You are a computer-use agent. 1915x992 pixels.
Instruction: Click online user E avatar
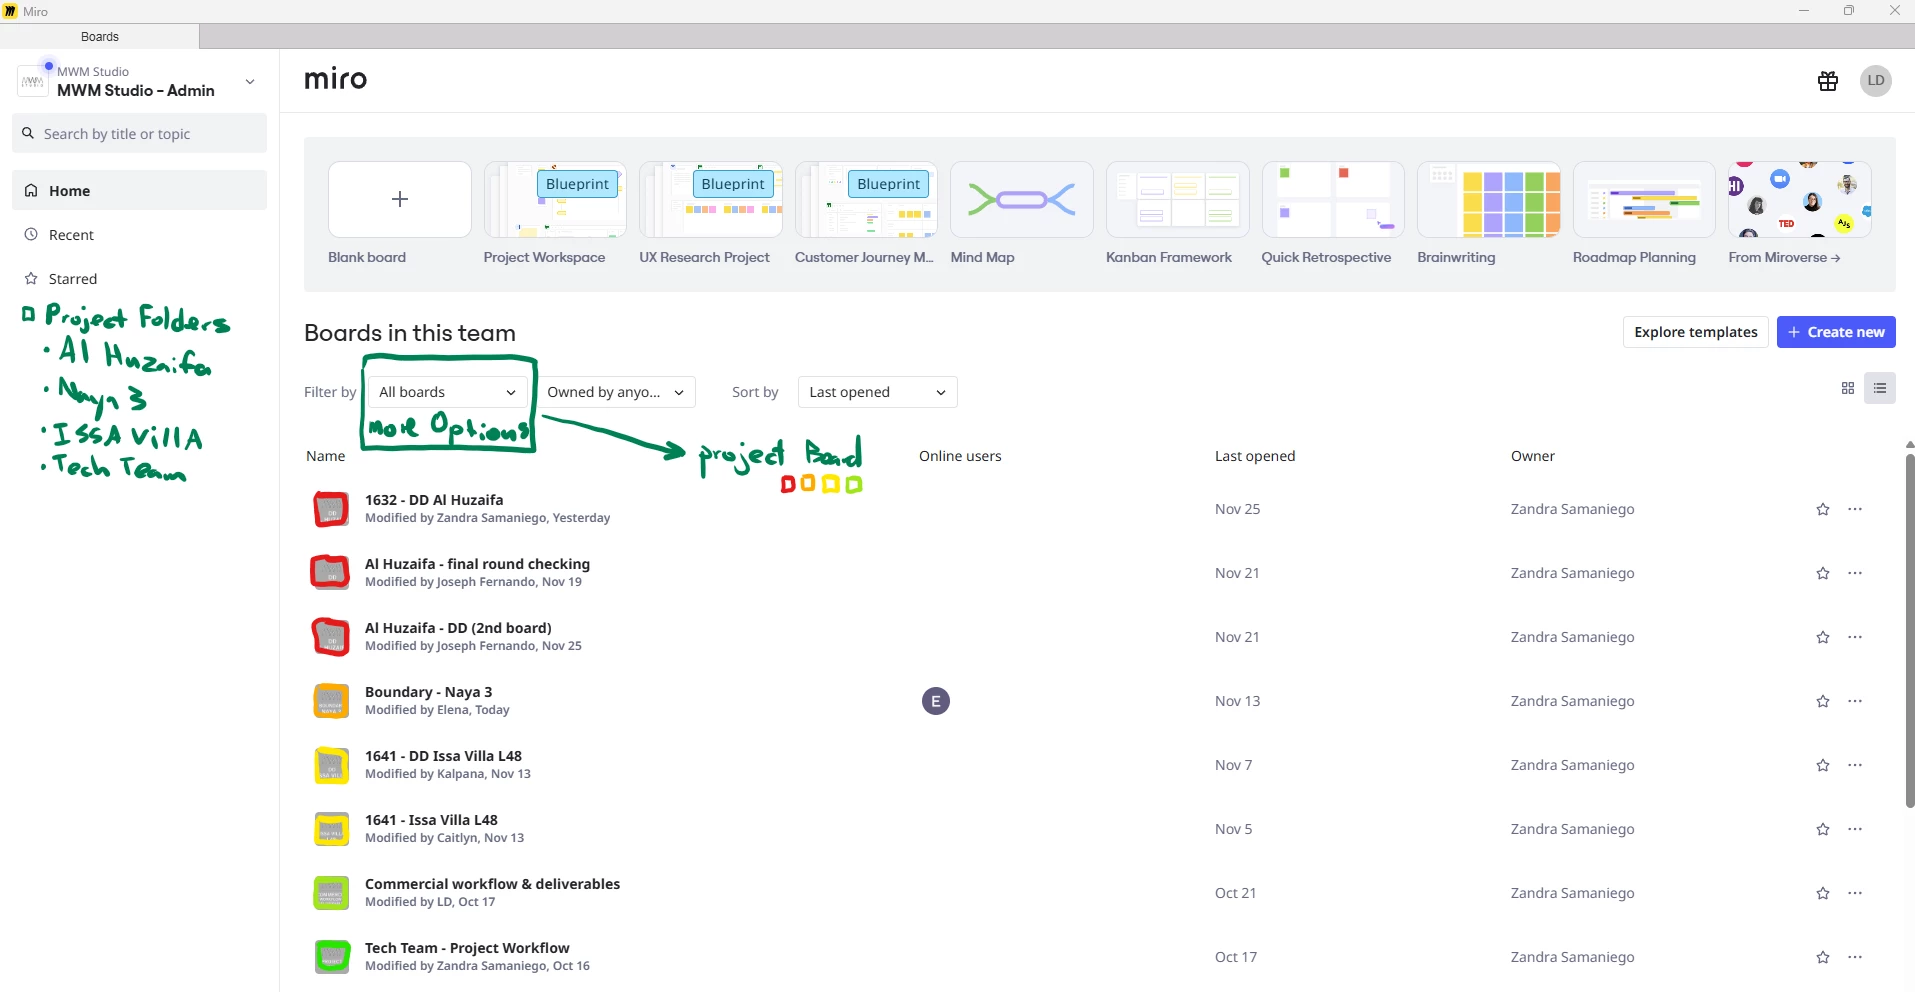coord(936,701)
